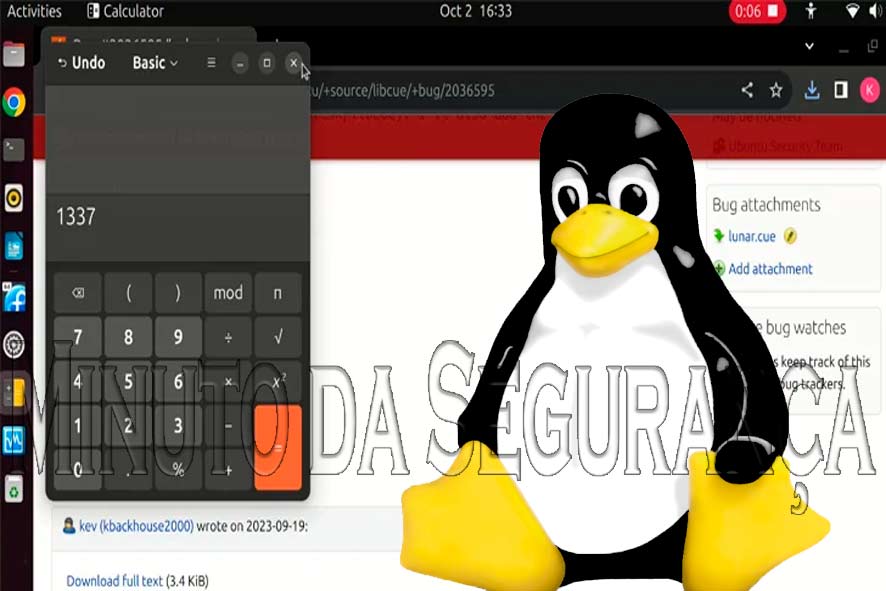886x591 pixels.
Task: Open the volume icon in the top bar
Action: (876, 11)
